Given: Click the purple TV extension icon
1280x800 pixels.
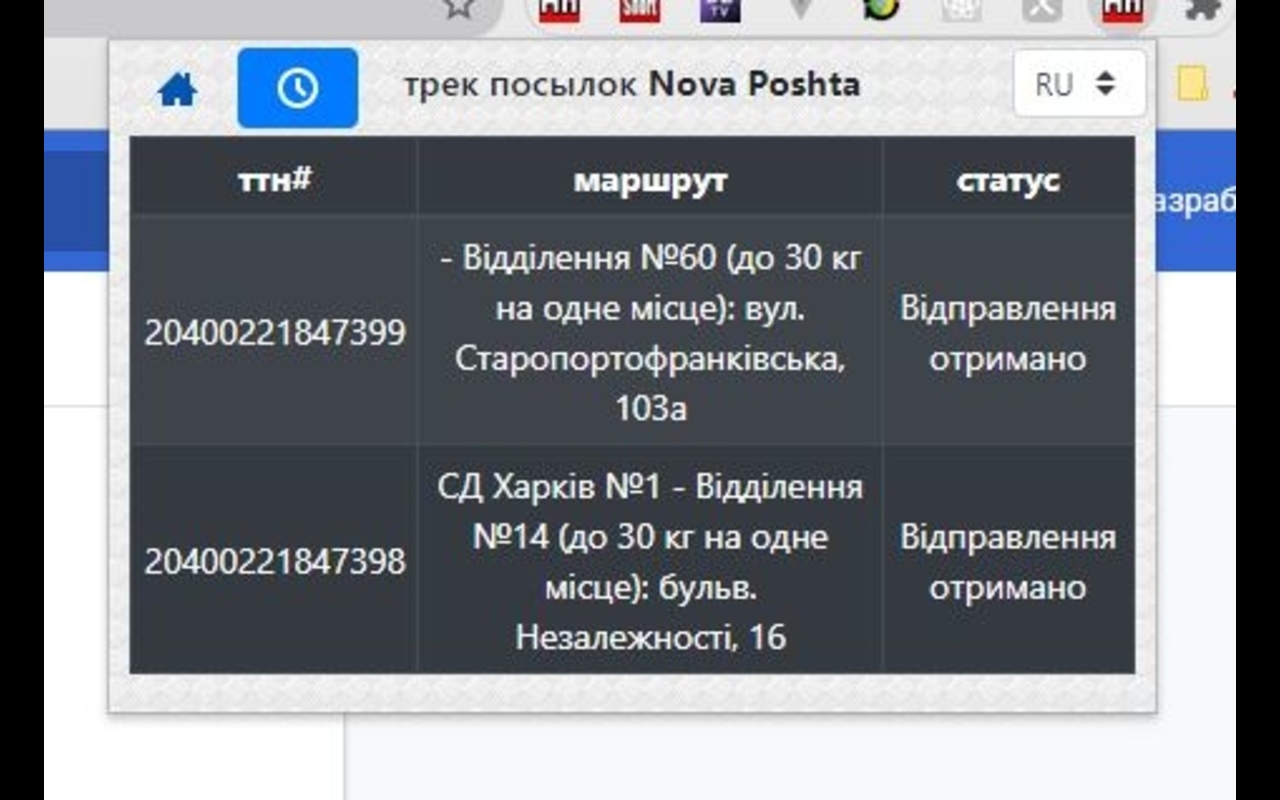Looking at the screenshot, I should [x=720, y=9].
